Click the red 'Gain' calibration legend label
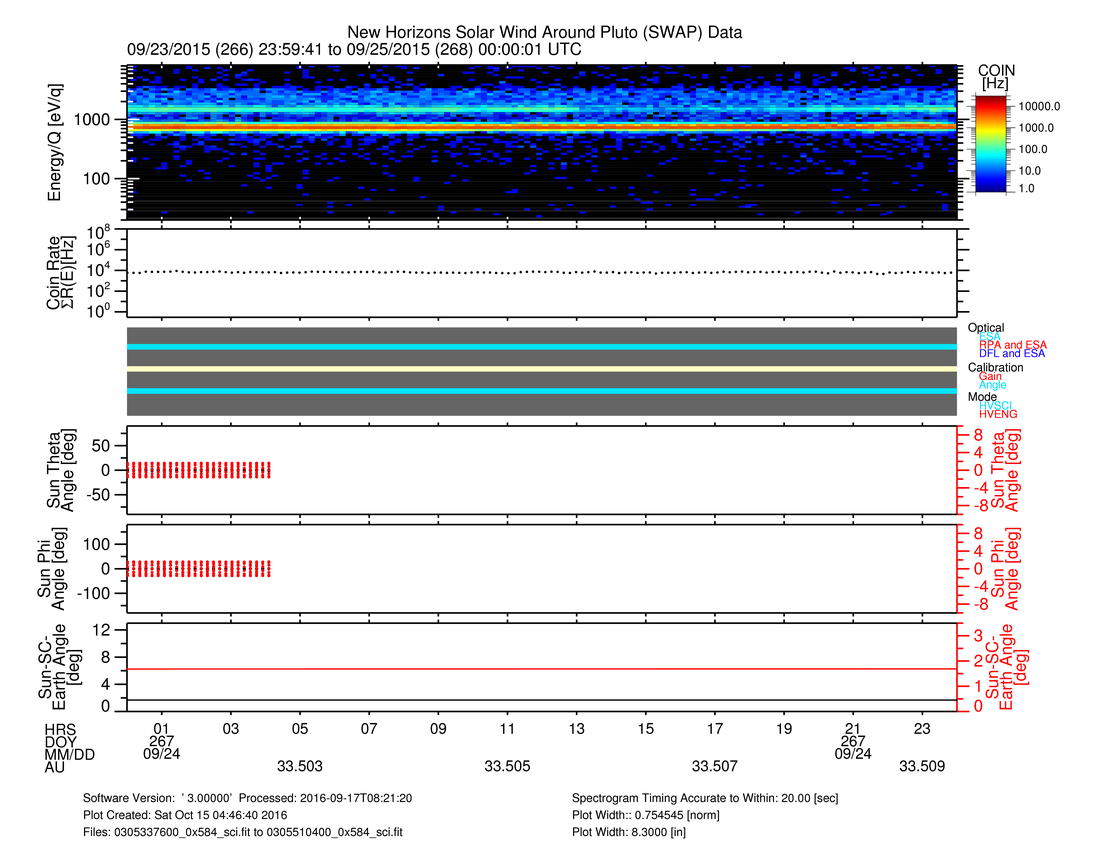 coord(991,376)
